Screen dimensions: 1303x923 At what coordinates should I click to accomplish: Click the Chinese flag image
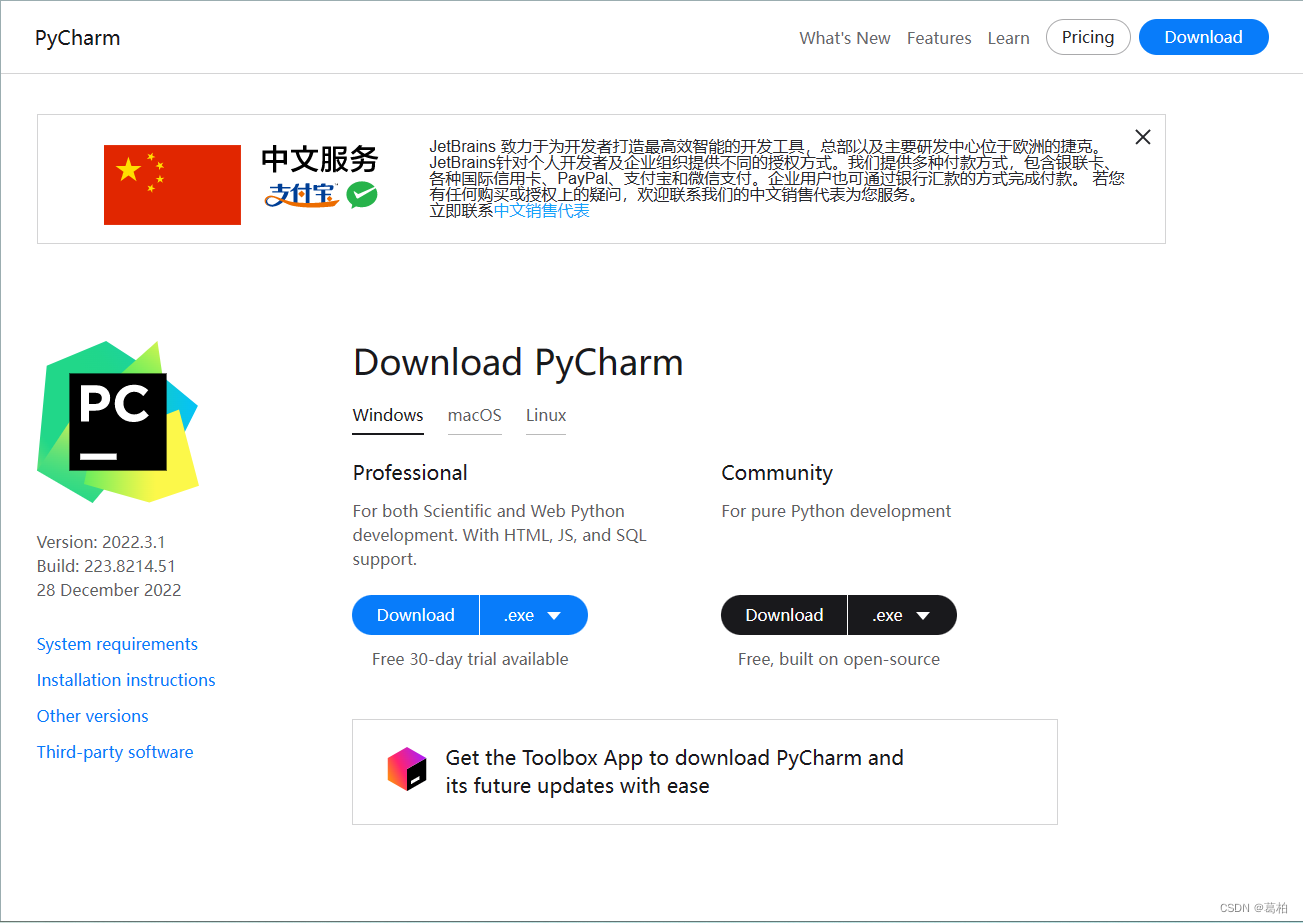tap(172, 185)
